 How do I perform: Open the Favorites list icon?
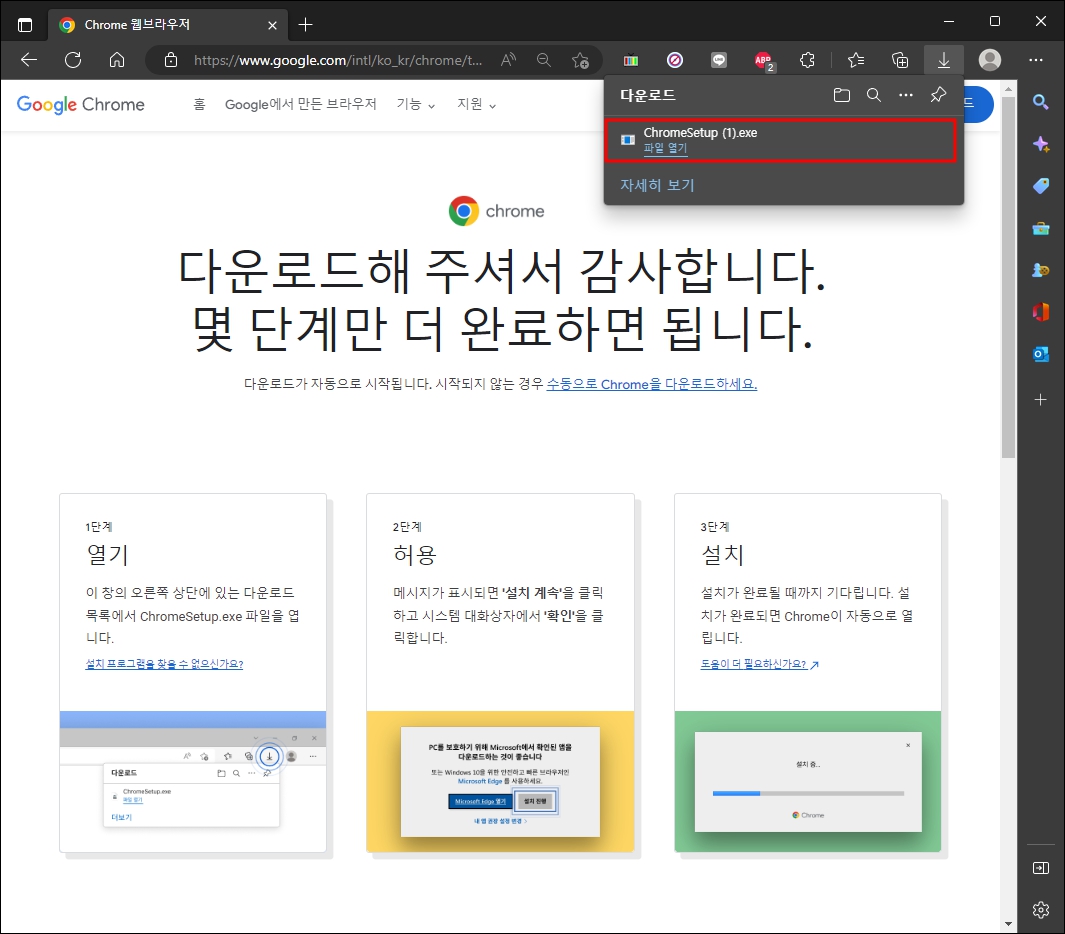[x=856, y=60]
